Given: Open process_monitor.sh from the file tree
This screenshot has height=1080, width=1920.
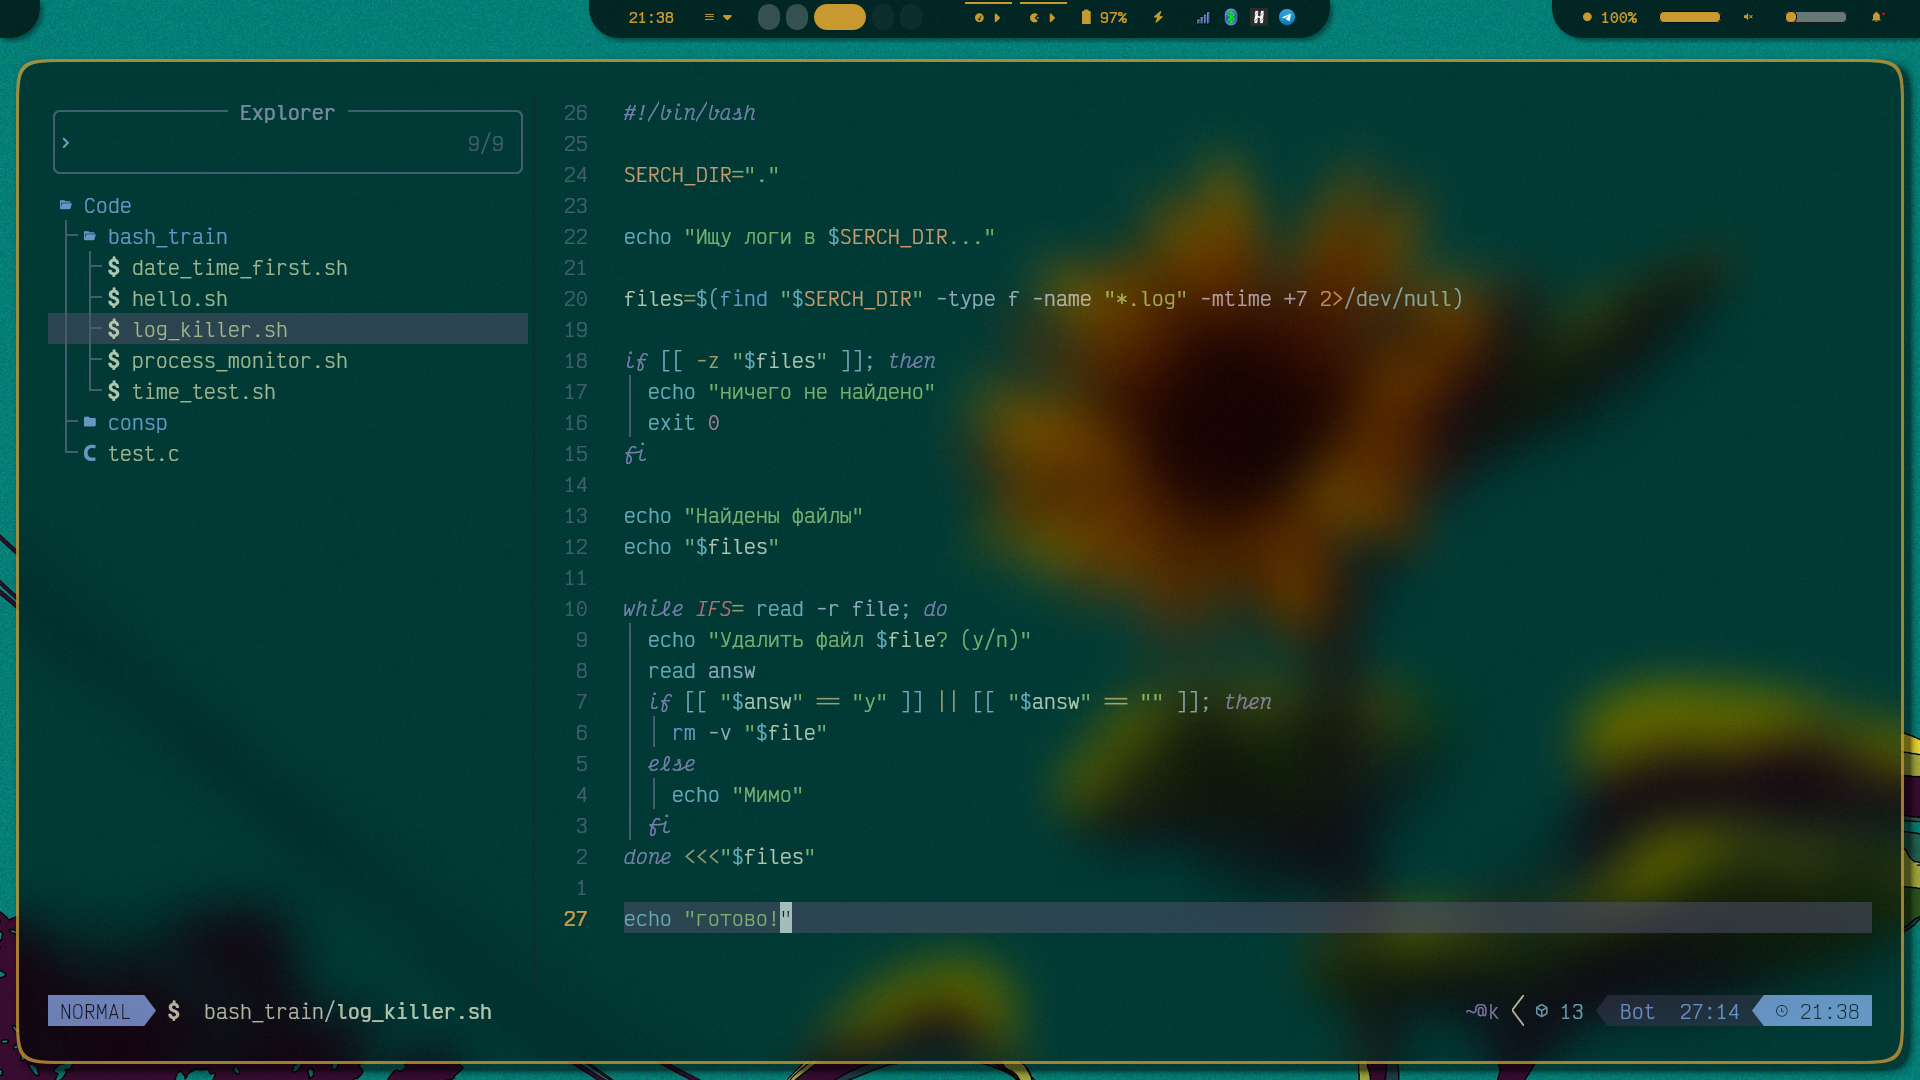Looking at the screenshot, I should pyautogui.click(x=240, y=360).
